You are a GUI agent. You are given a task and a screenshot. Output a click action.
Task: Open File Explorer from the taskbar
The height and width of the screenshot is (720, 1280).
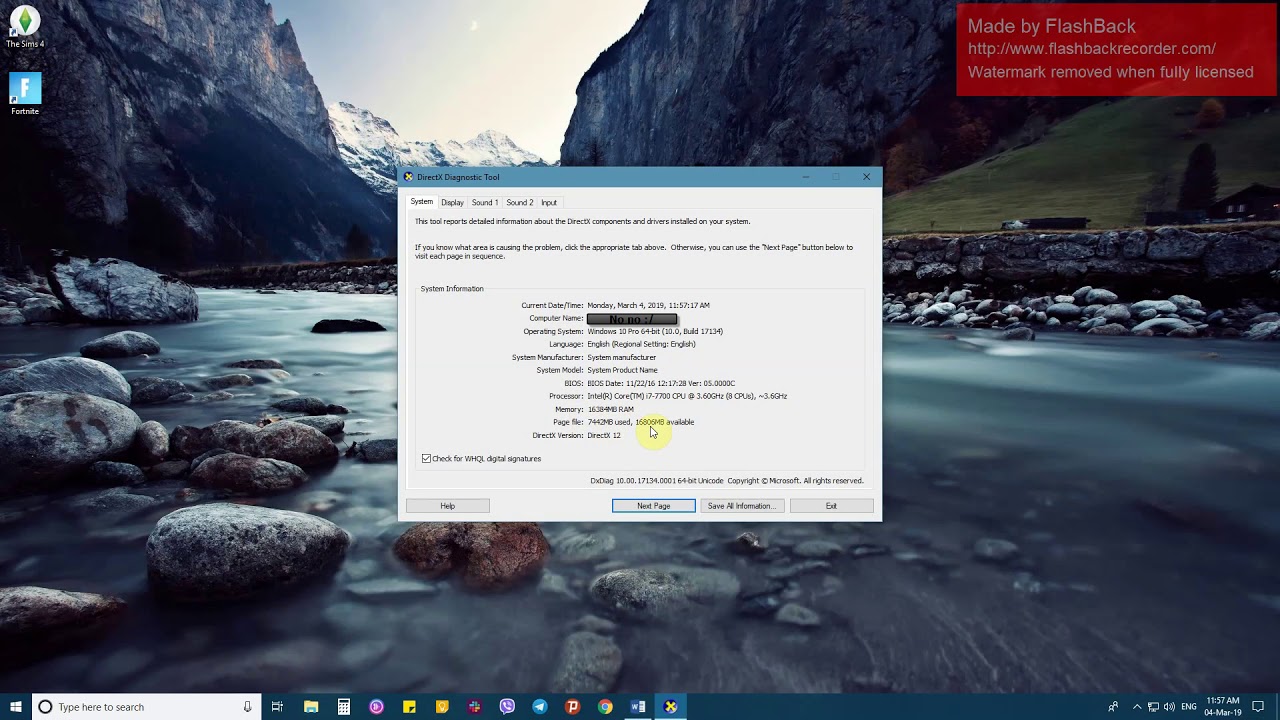tap(311, 707)
